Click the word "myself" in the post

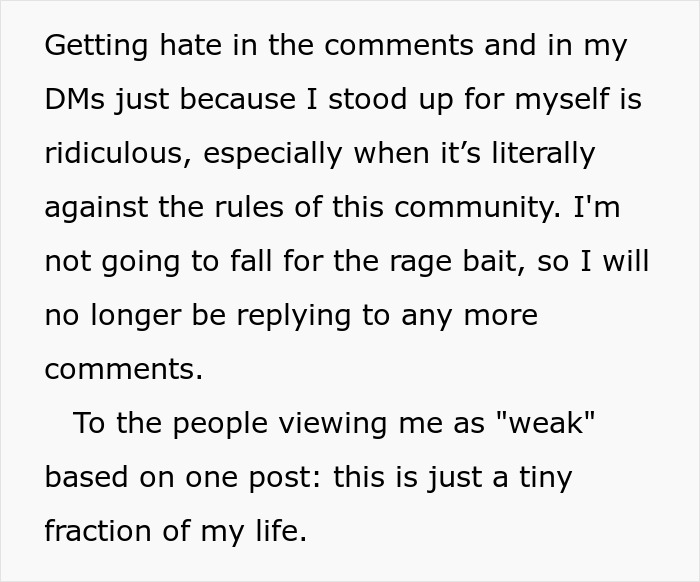click(562, 100)
